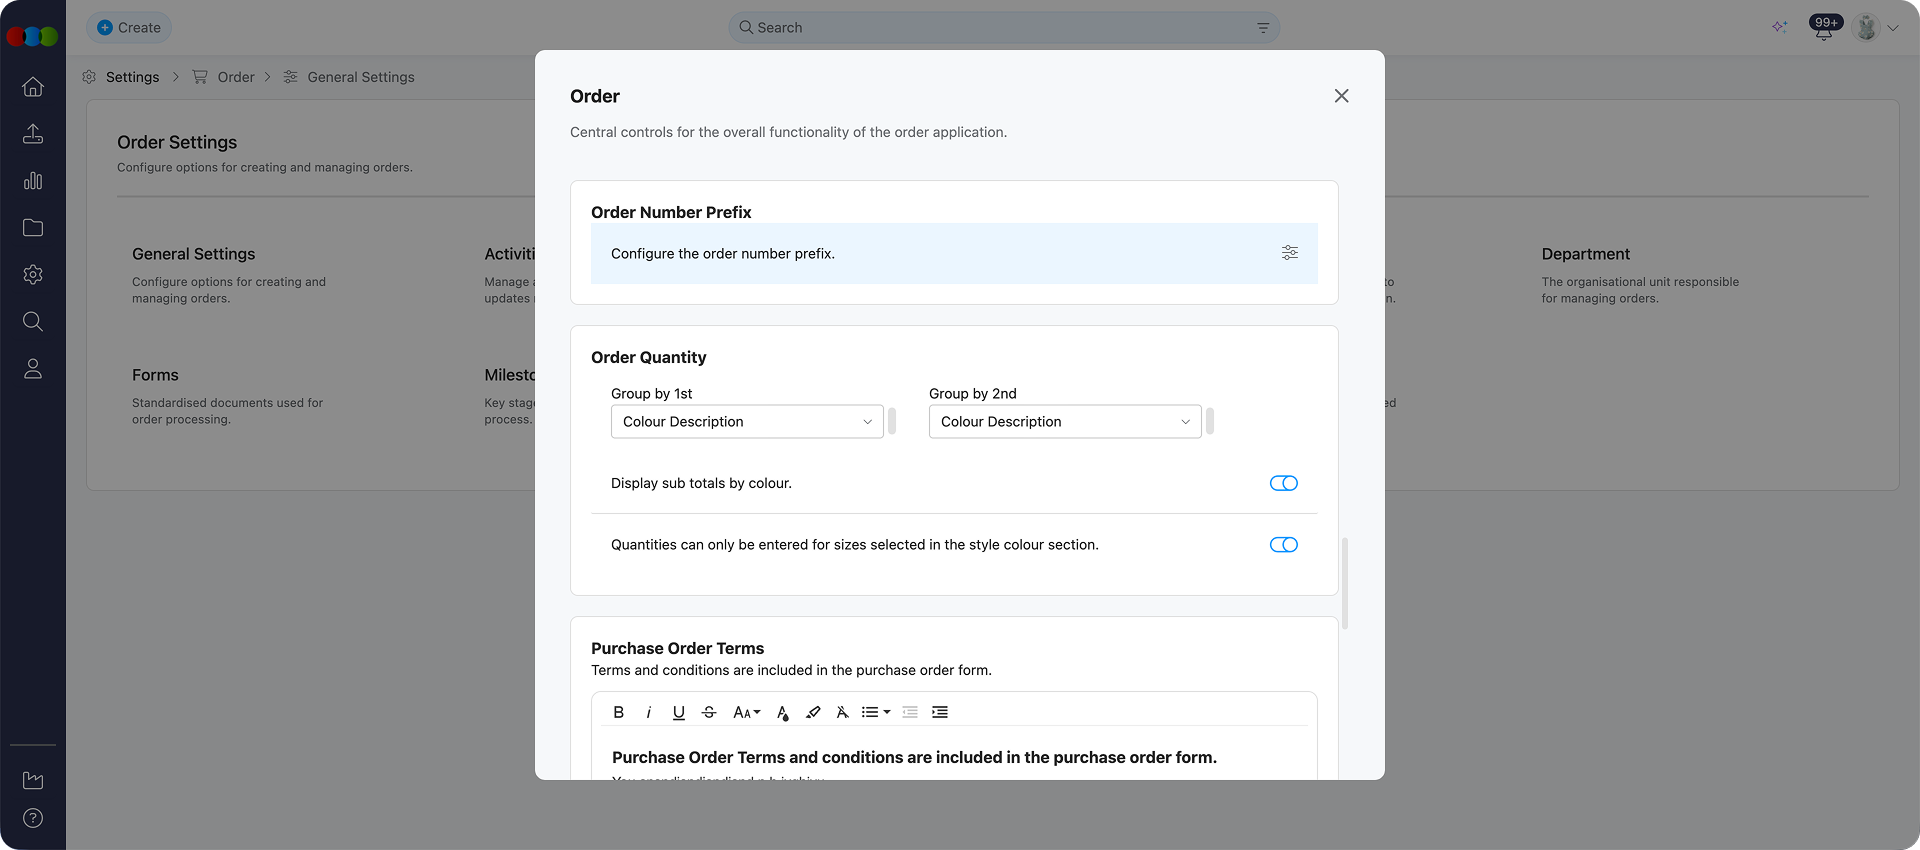
Task: Apply underline formatting in the editor
Action: (x=679, y=712)
